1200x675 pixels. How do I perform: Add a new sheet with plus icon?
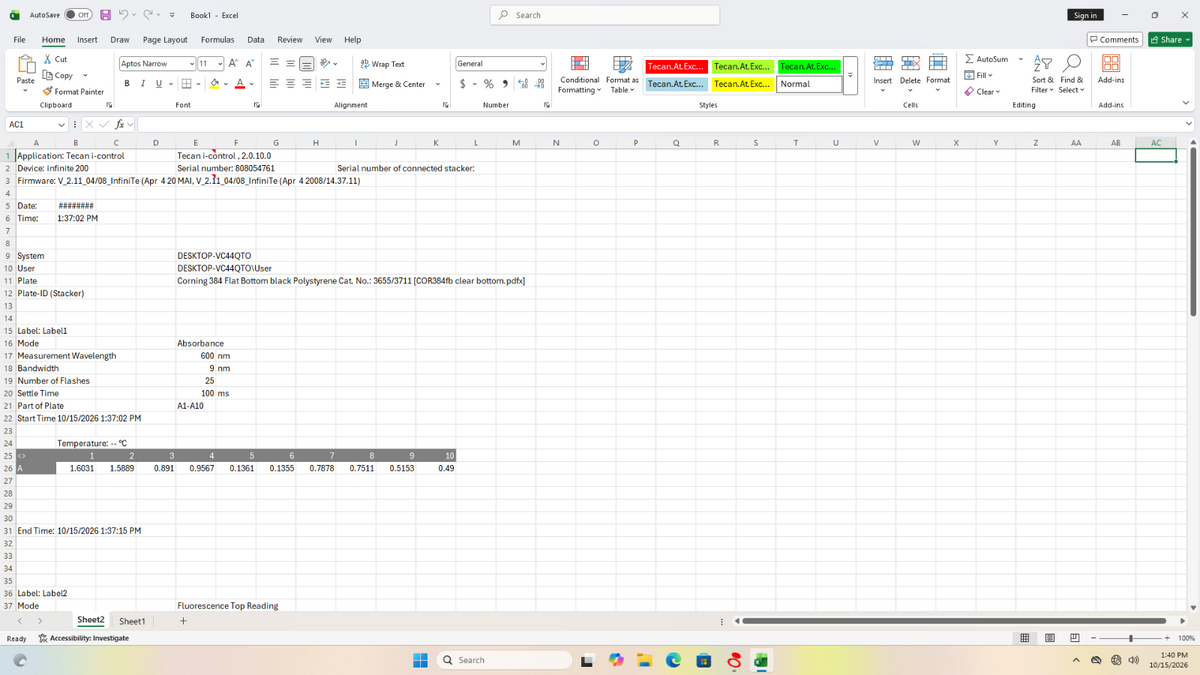(x=183, y=621)
